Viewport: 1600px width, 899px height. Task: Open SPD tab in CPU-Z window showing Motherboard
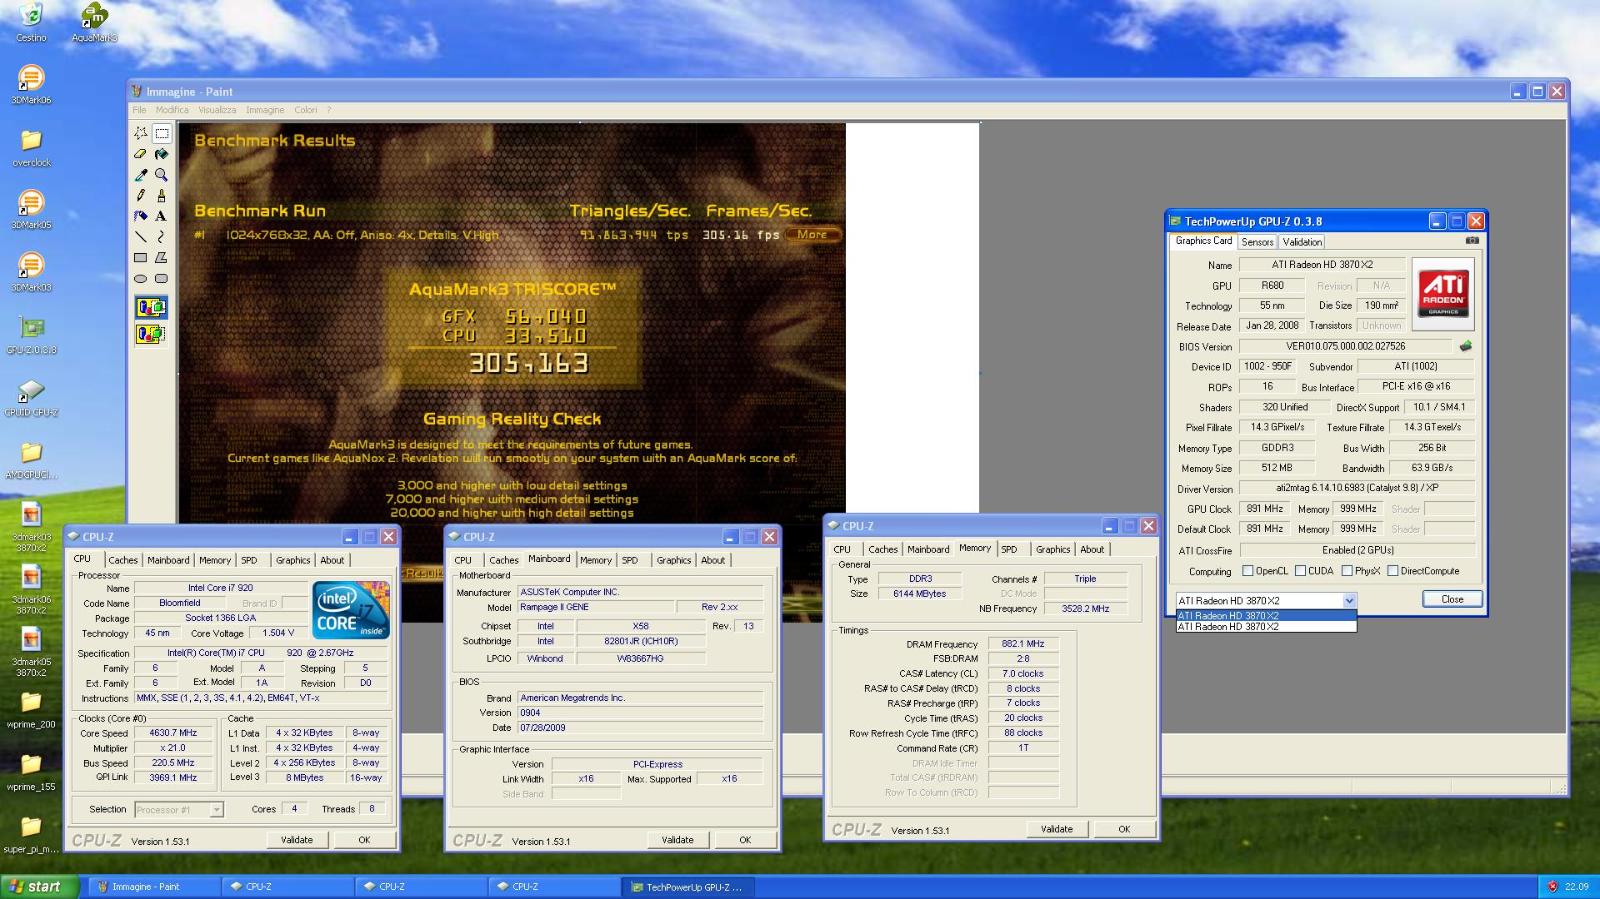click(630, 561)
